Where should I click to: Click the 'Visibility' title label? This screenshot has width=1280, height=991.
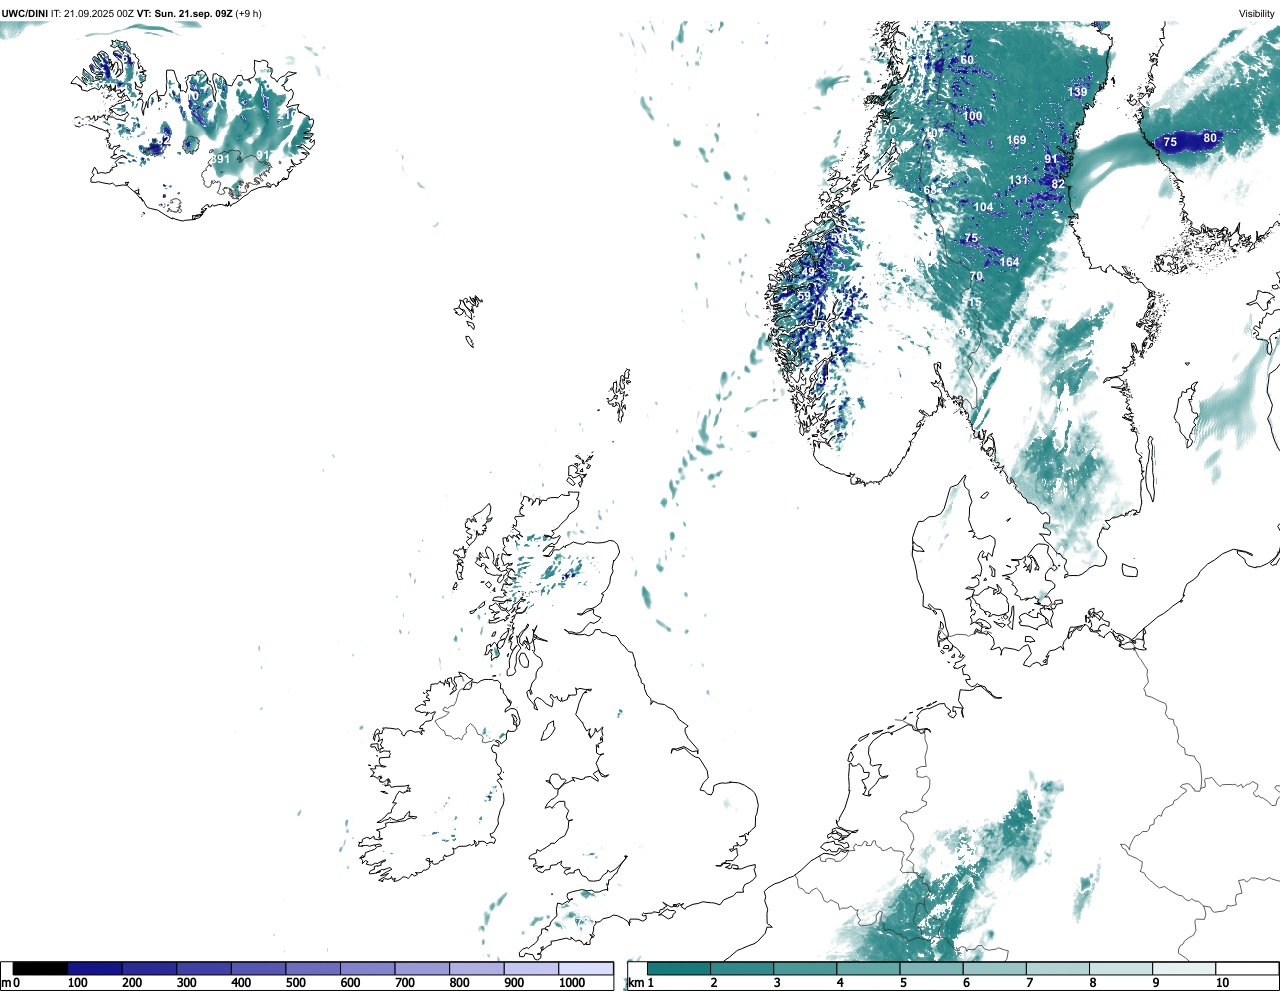[1257, 13]
